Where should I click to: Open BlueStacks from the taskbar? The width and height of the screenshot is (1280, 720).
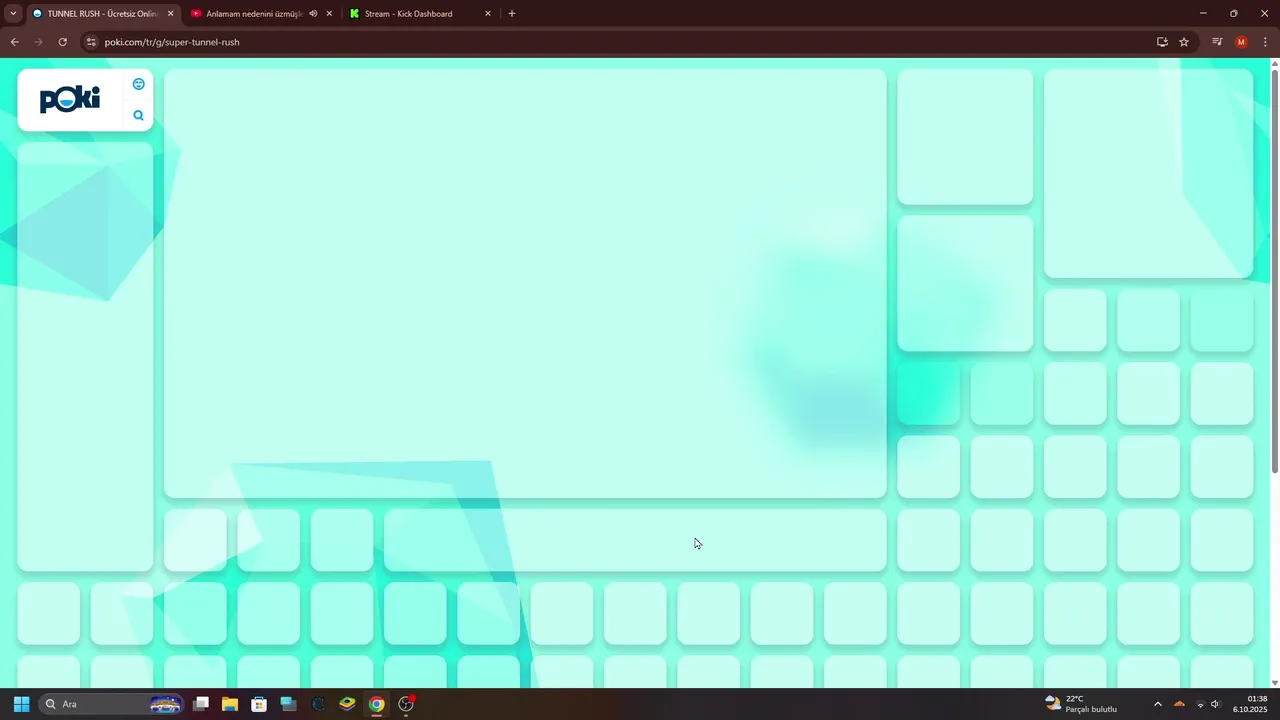pyautogui.click(x=347, y=704)
